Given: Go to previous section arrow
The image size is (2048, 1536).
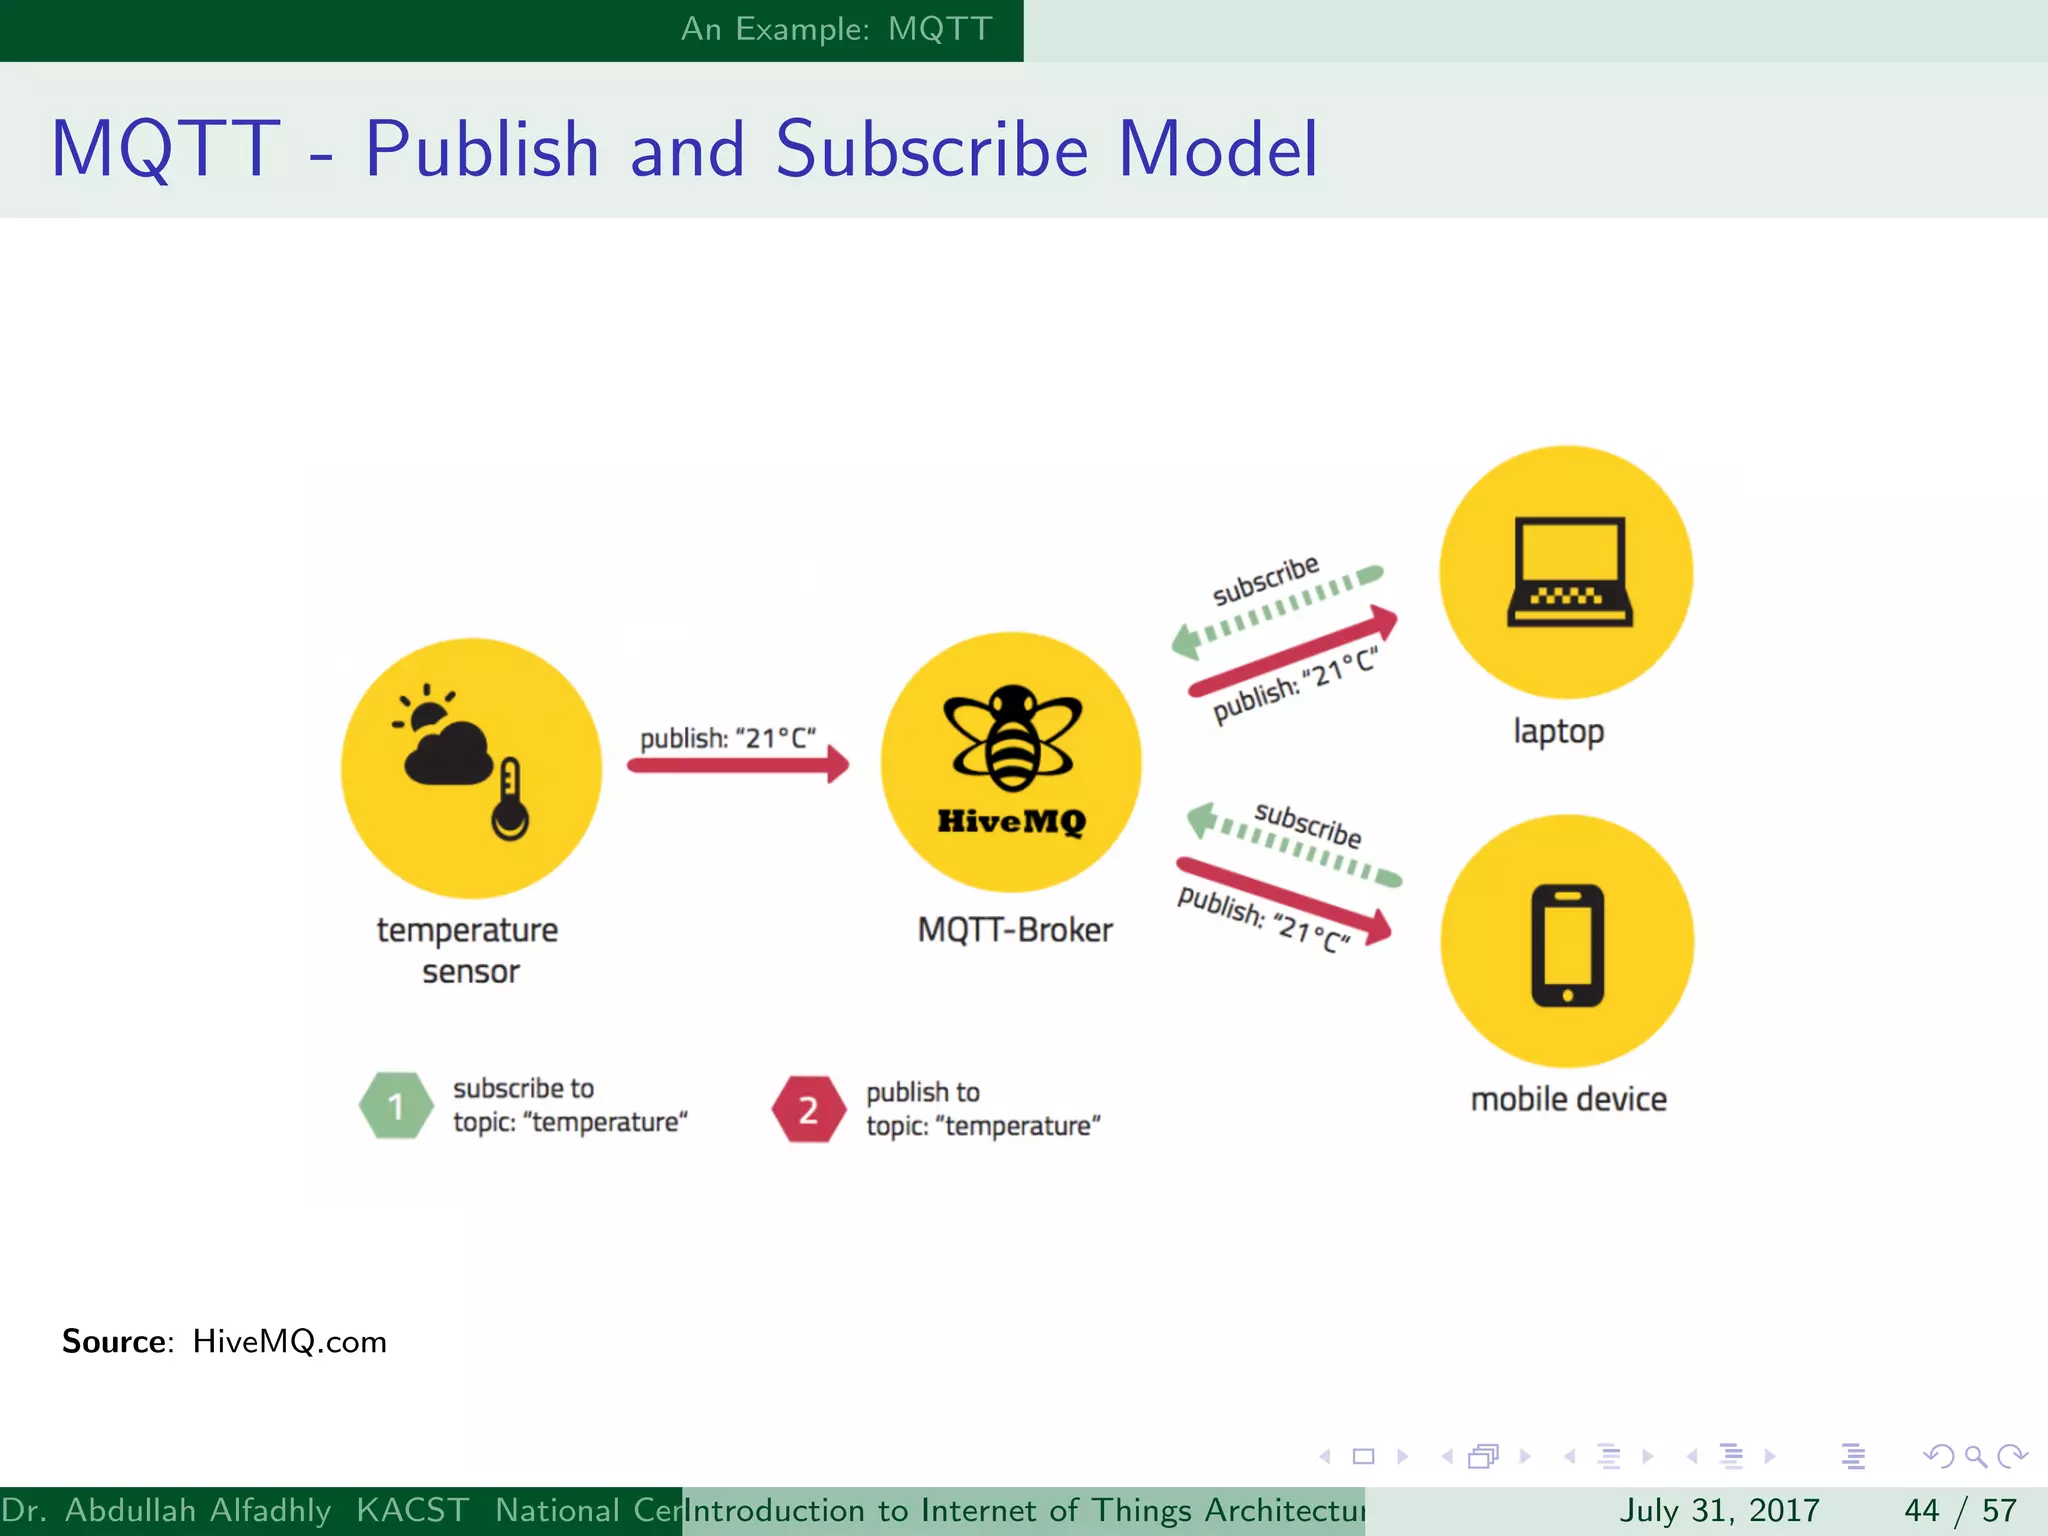Looking at the screenshot, I should click(1692, 1457).
